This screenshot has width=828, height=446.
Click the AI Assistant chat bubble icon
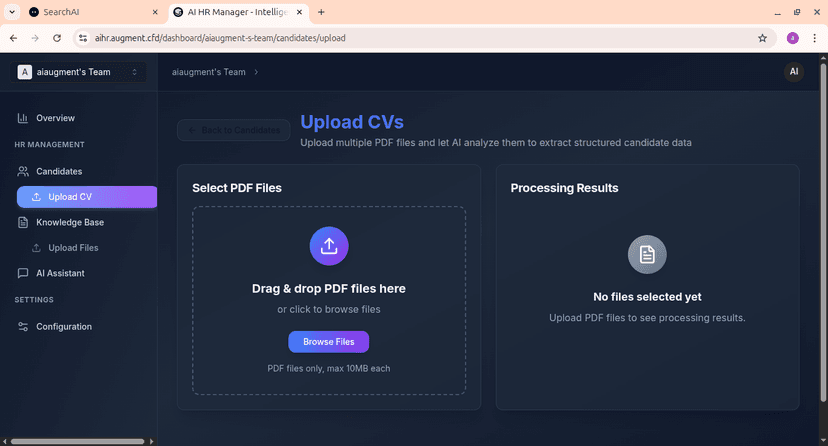click(x=23, y=273)
